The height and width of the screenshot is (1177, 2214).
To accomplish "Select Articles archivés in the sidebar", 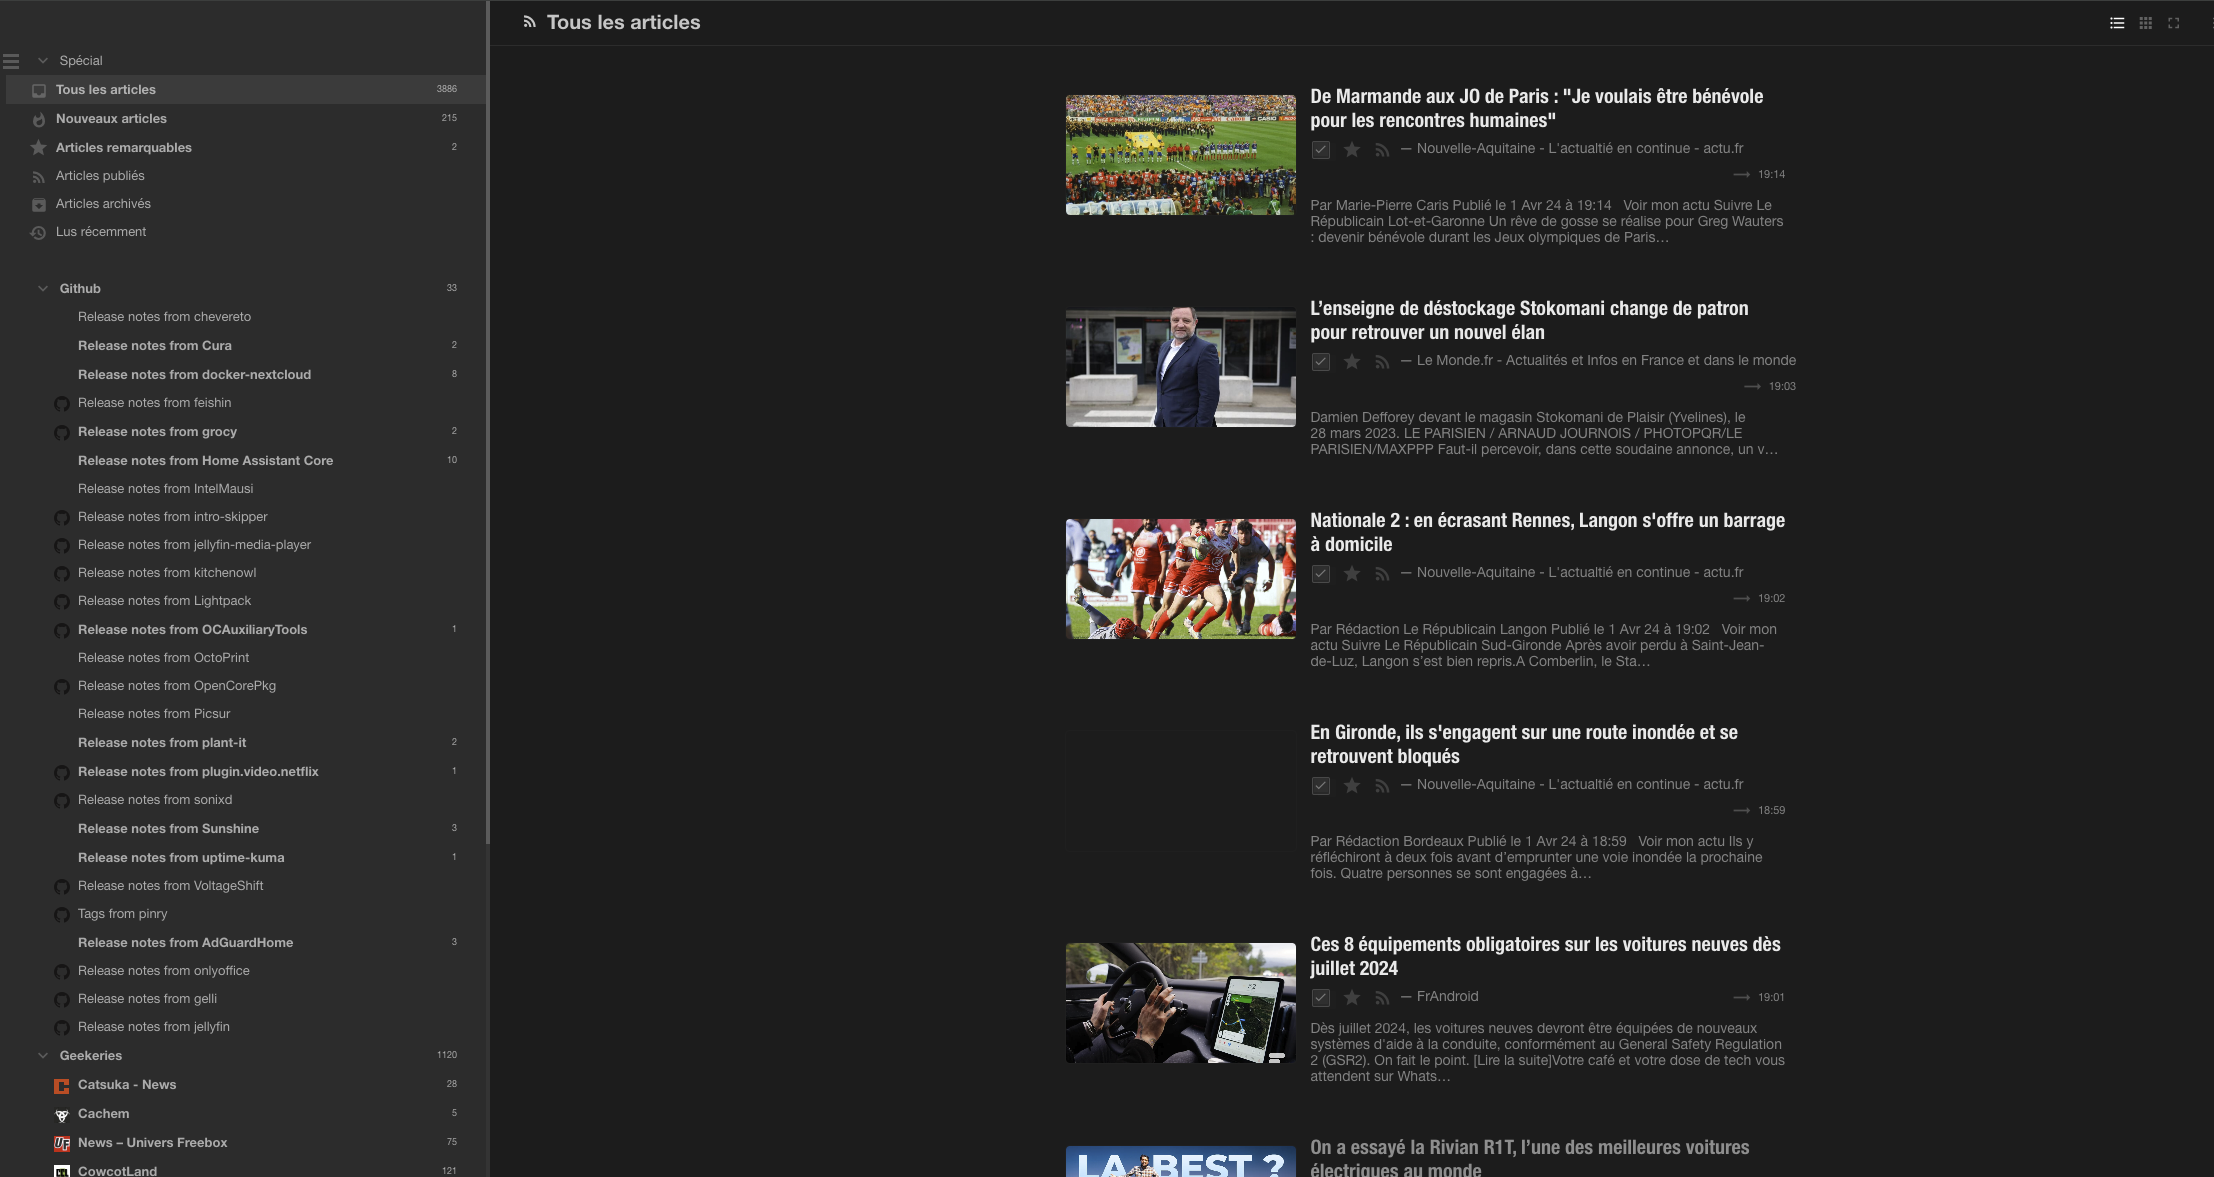I will tap(103, 203).
